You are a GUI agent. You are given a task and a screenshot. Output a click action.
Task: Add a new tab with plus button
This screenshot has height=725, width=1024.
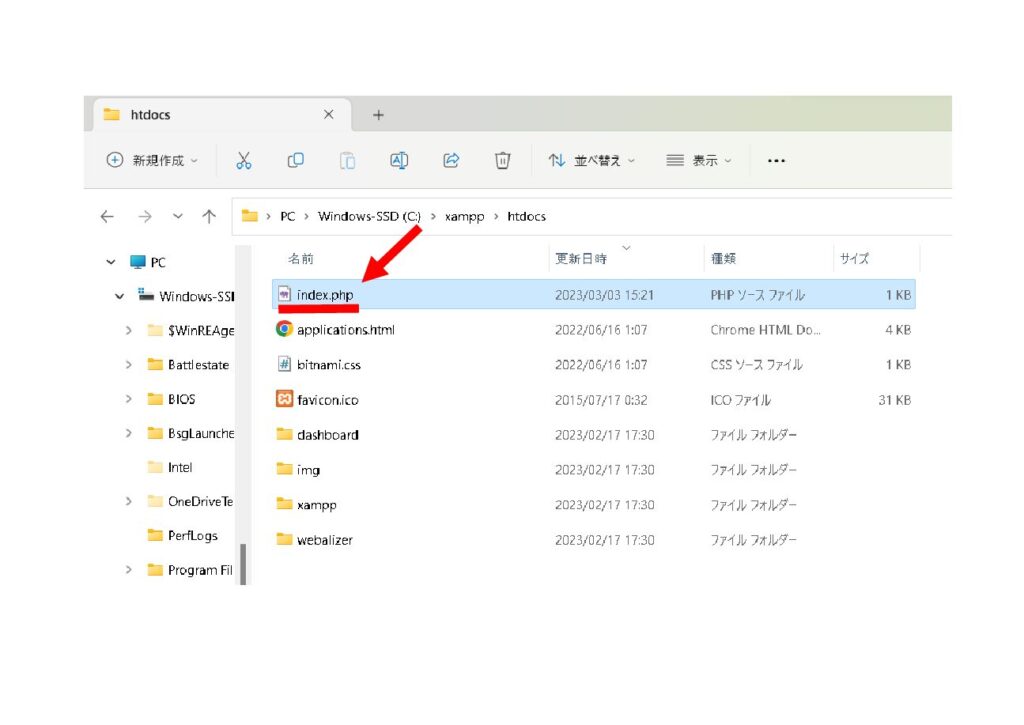[378, 115]
